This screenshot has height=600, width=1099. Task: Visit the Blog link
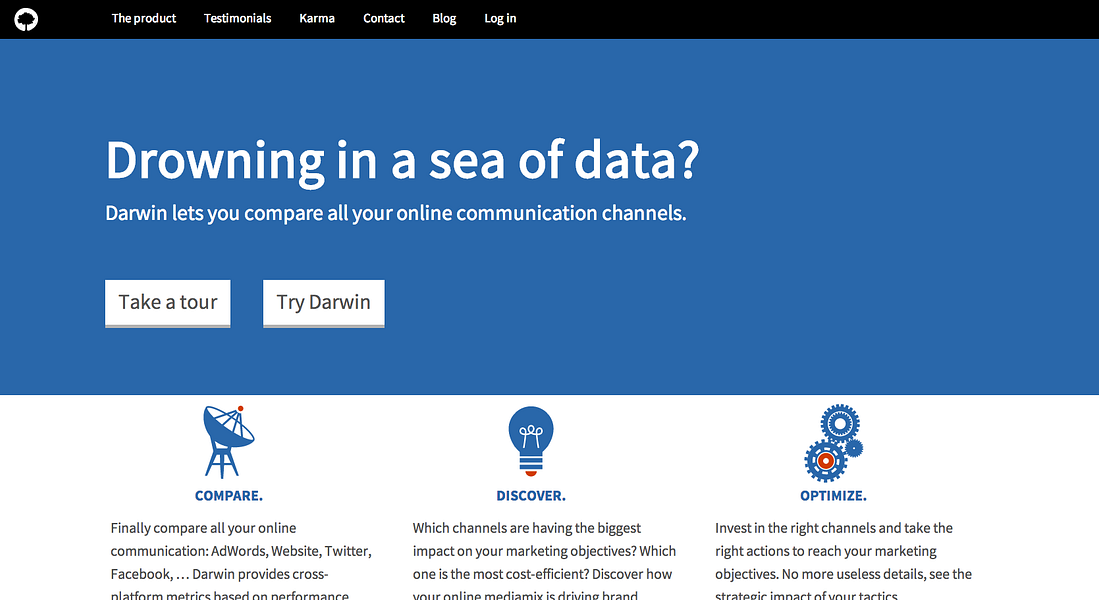[444, 18]
